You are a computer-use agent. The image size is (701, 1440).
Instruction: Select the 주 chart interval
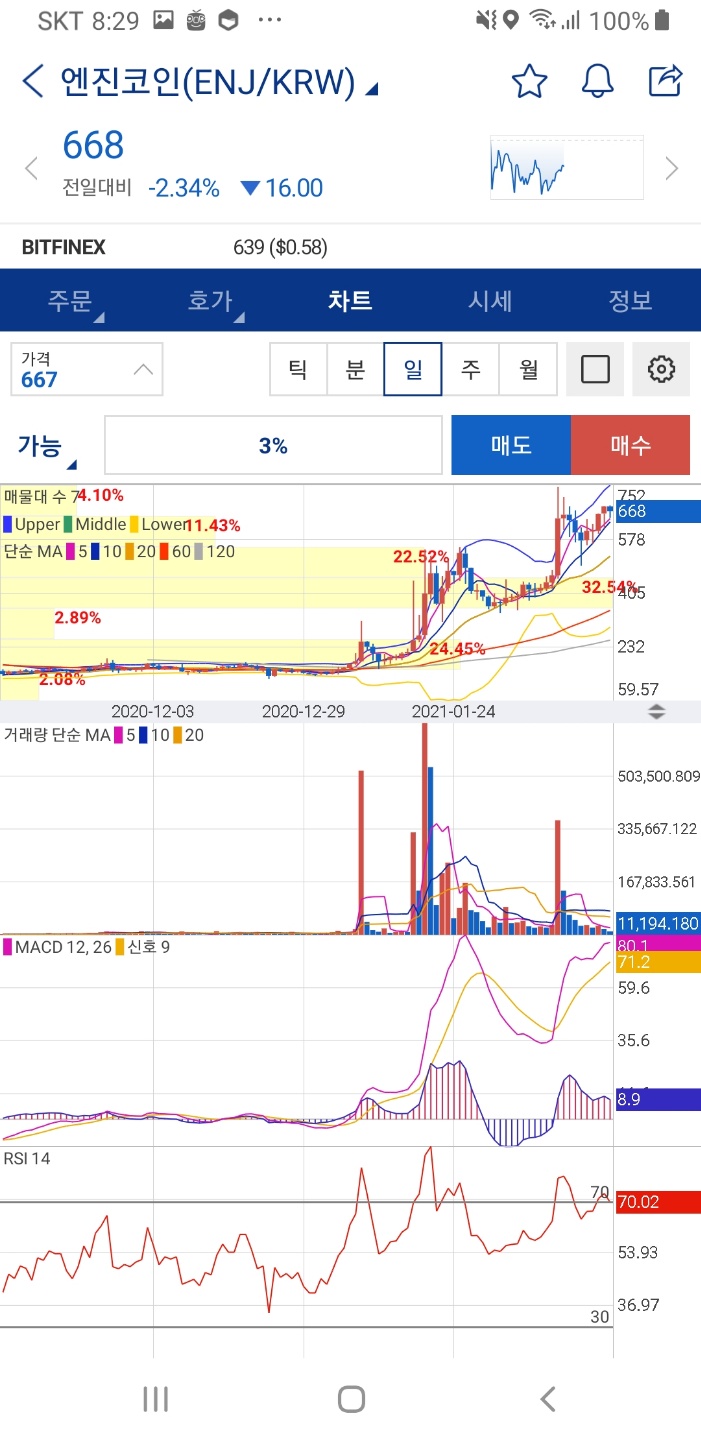point(470,369)
